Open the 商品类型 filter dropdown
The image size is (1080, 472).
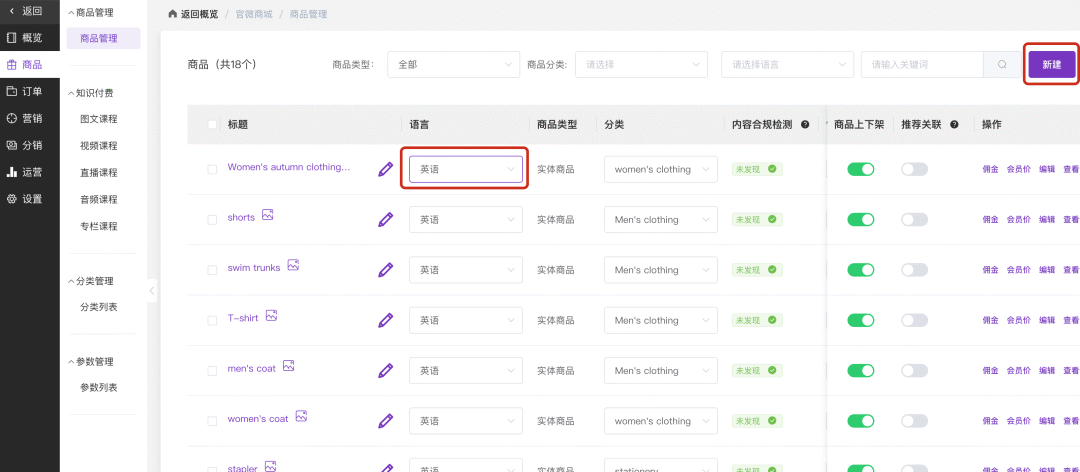point(453,65)
